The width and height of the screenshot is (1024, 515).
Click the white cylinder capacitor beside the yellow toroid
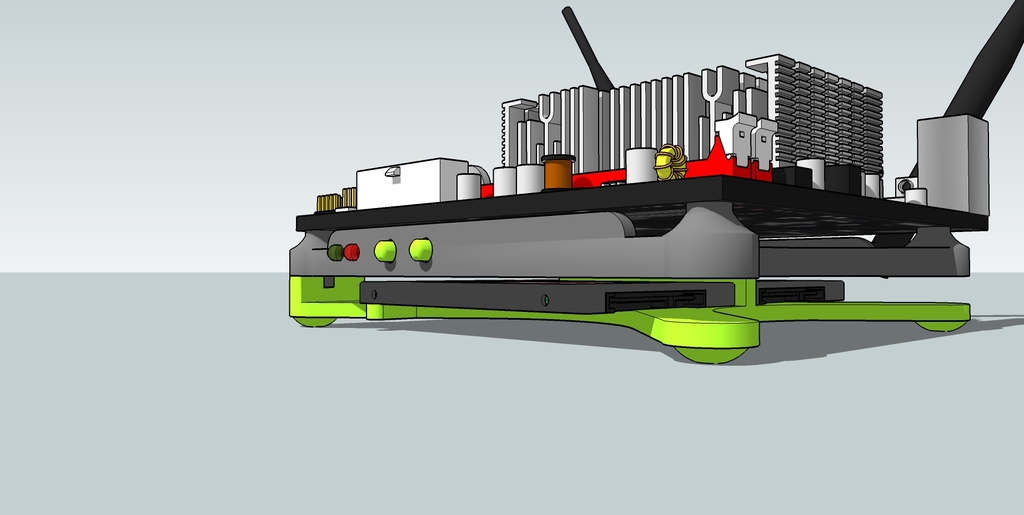[640, 165]
